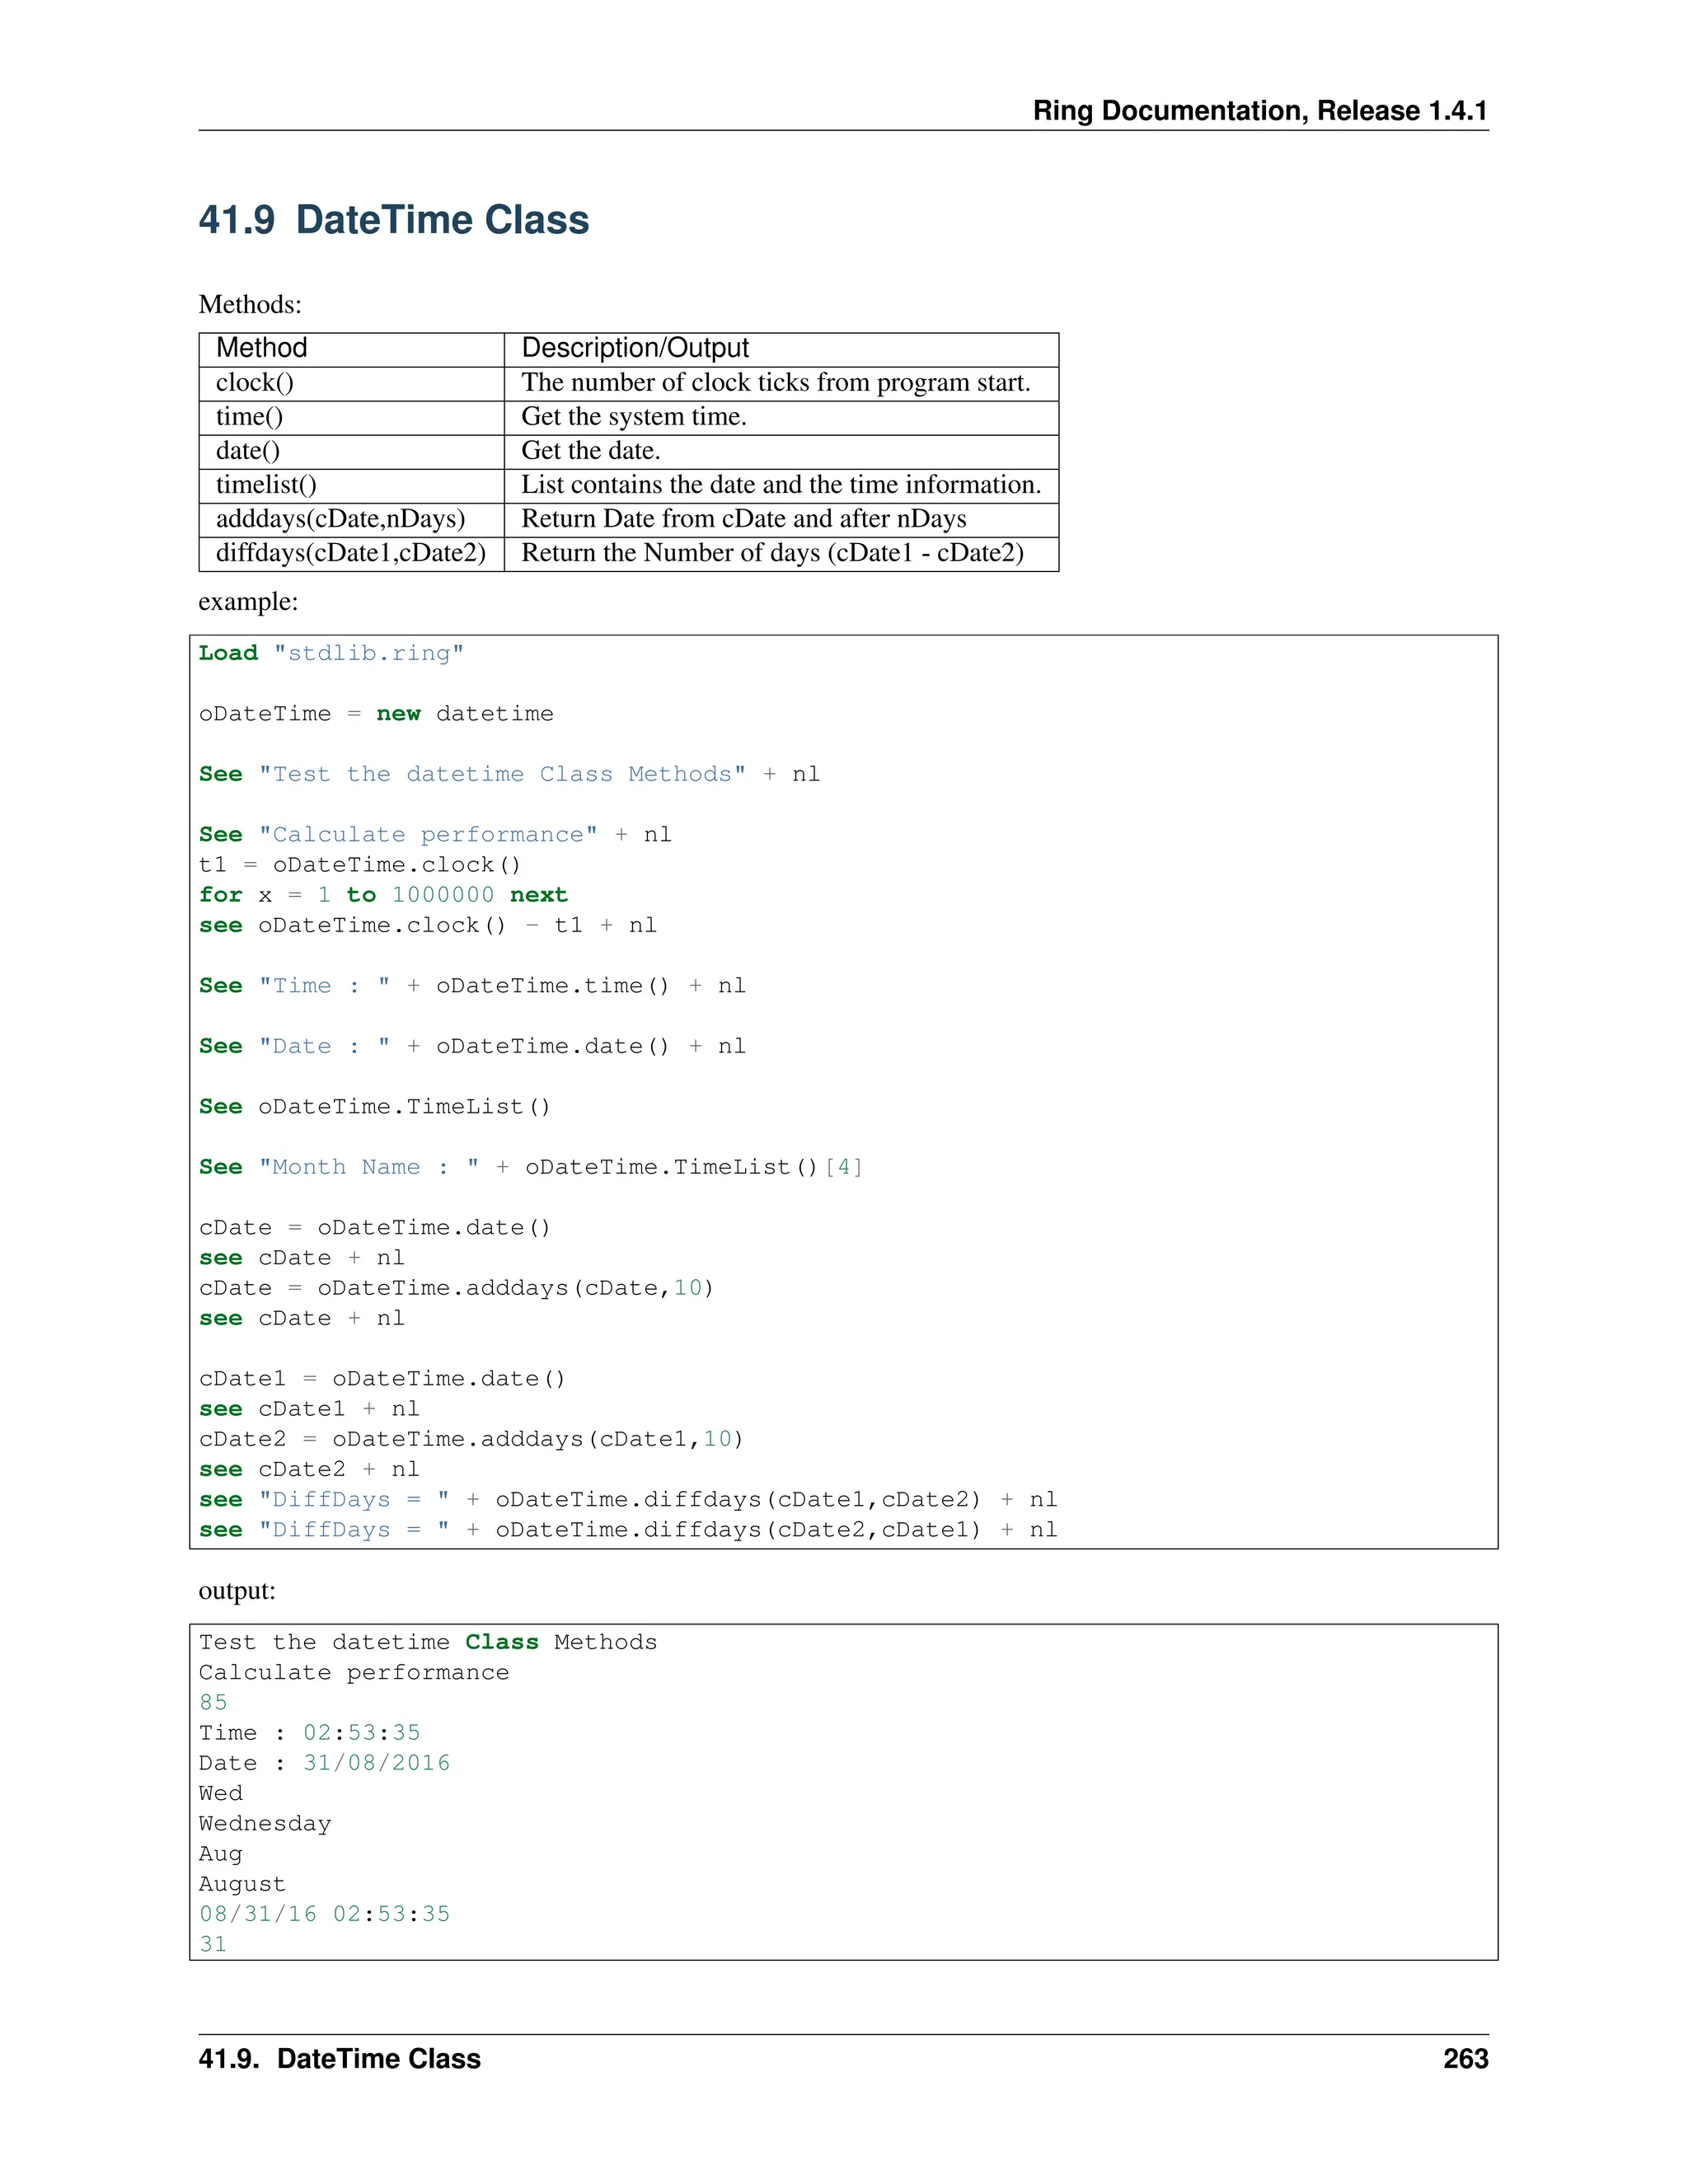The image size is (1688, 2184).
Task: Click the 'timelist()' table entry
Action: (x=266, y=485)
